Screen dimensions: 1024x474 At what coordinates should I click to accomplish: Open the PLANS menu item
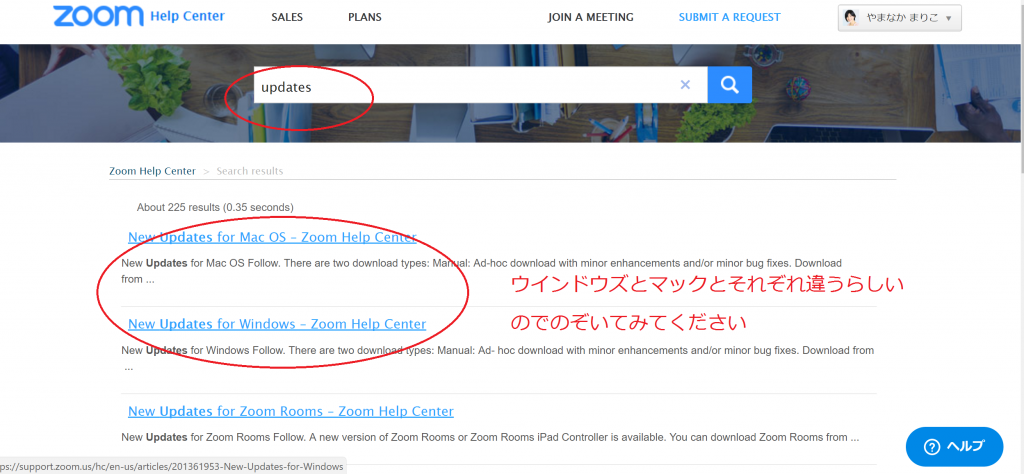coord(365,18)
